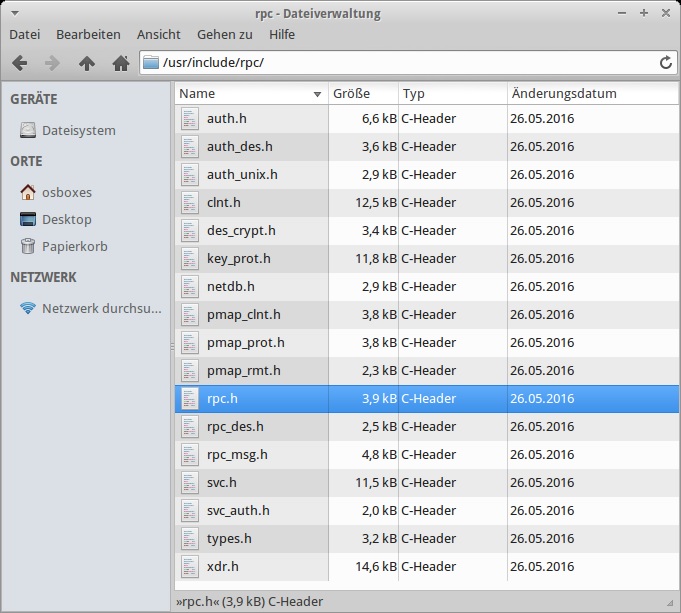Click the back navigation arrow
The width and height of the screenshot is (681, 613).
pos(19,63)
